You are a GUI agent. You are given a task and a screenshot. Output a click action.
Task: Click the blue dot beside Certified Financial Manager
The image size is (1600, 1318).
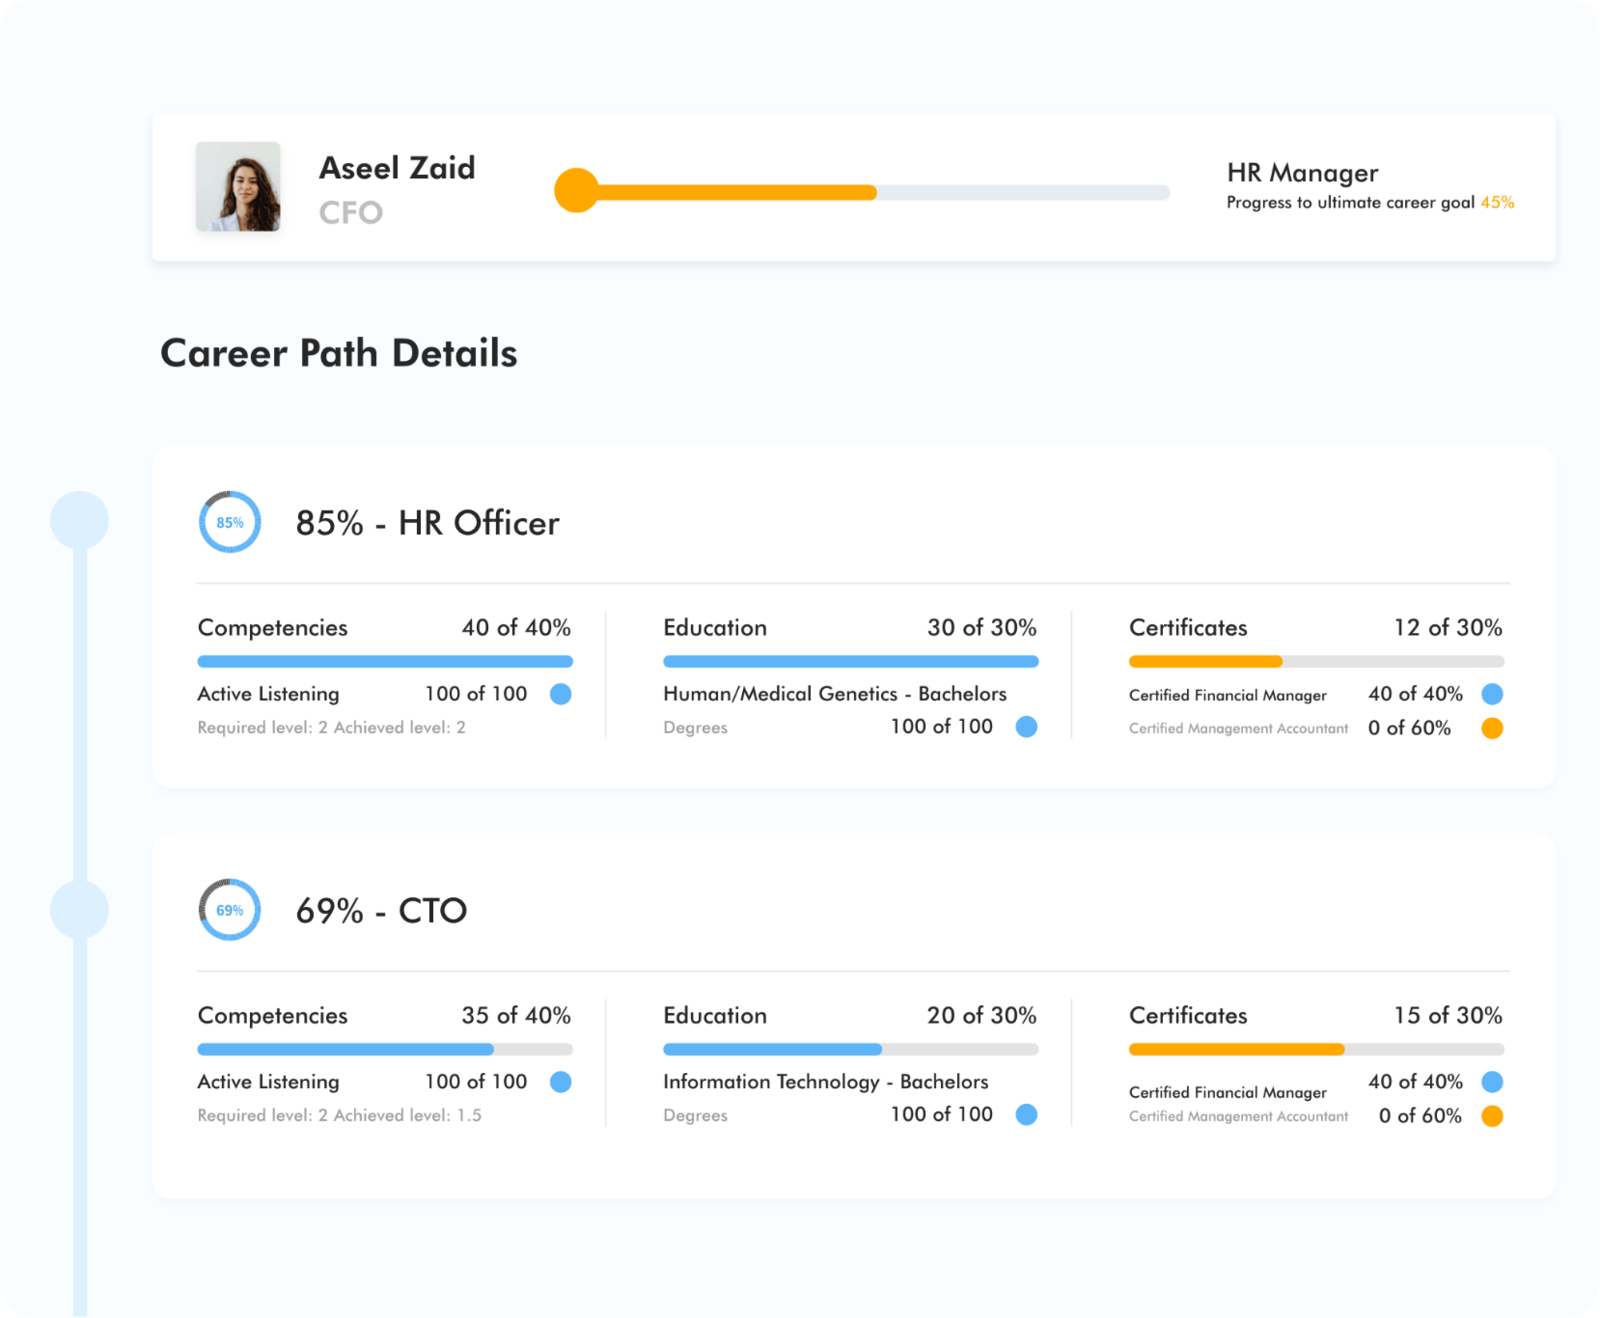pos(1492,694)
